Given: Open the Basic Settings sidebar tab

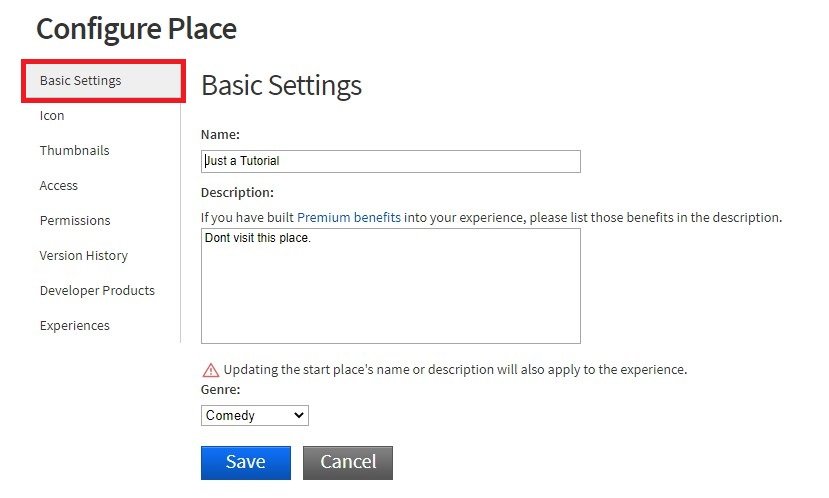Looking at the screenshot, I should pyautogui.click(x=81, y=81).
